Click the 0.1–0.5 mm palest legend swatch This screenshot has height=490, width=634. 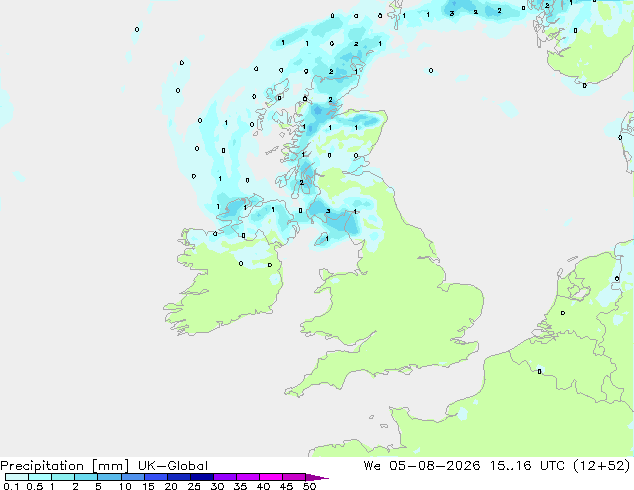coord(17,477)
